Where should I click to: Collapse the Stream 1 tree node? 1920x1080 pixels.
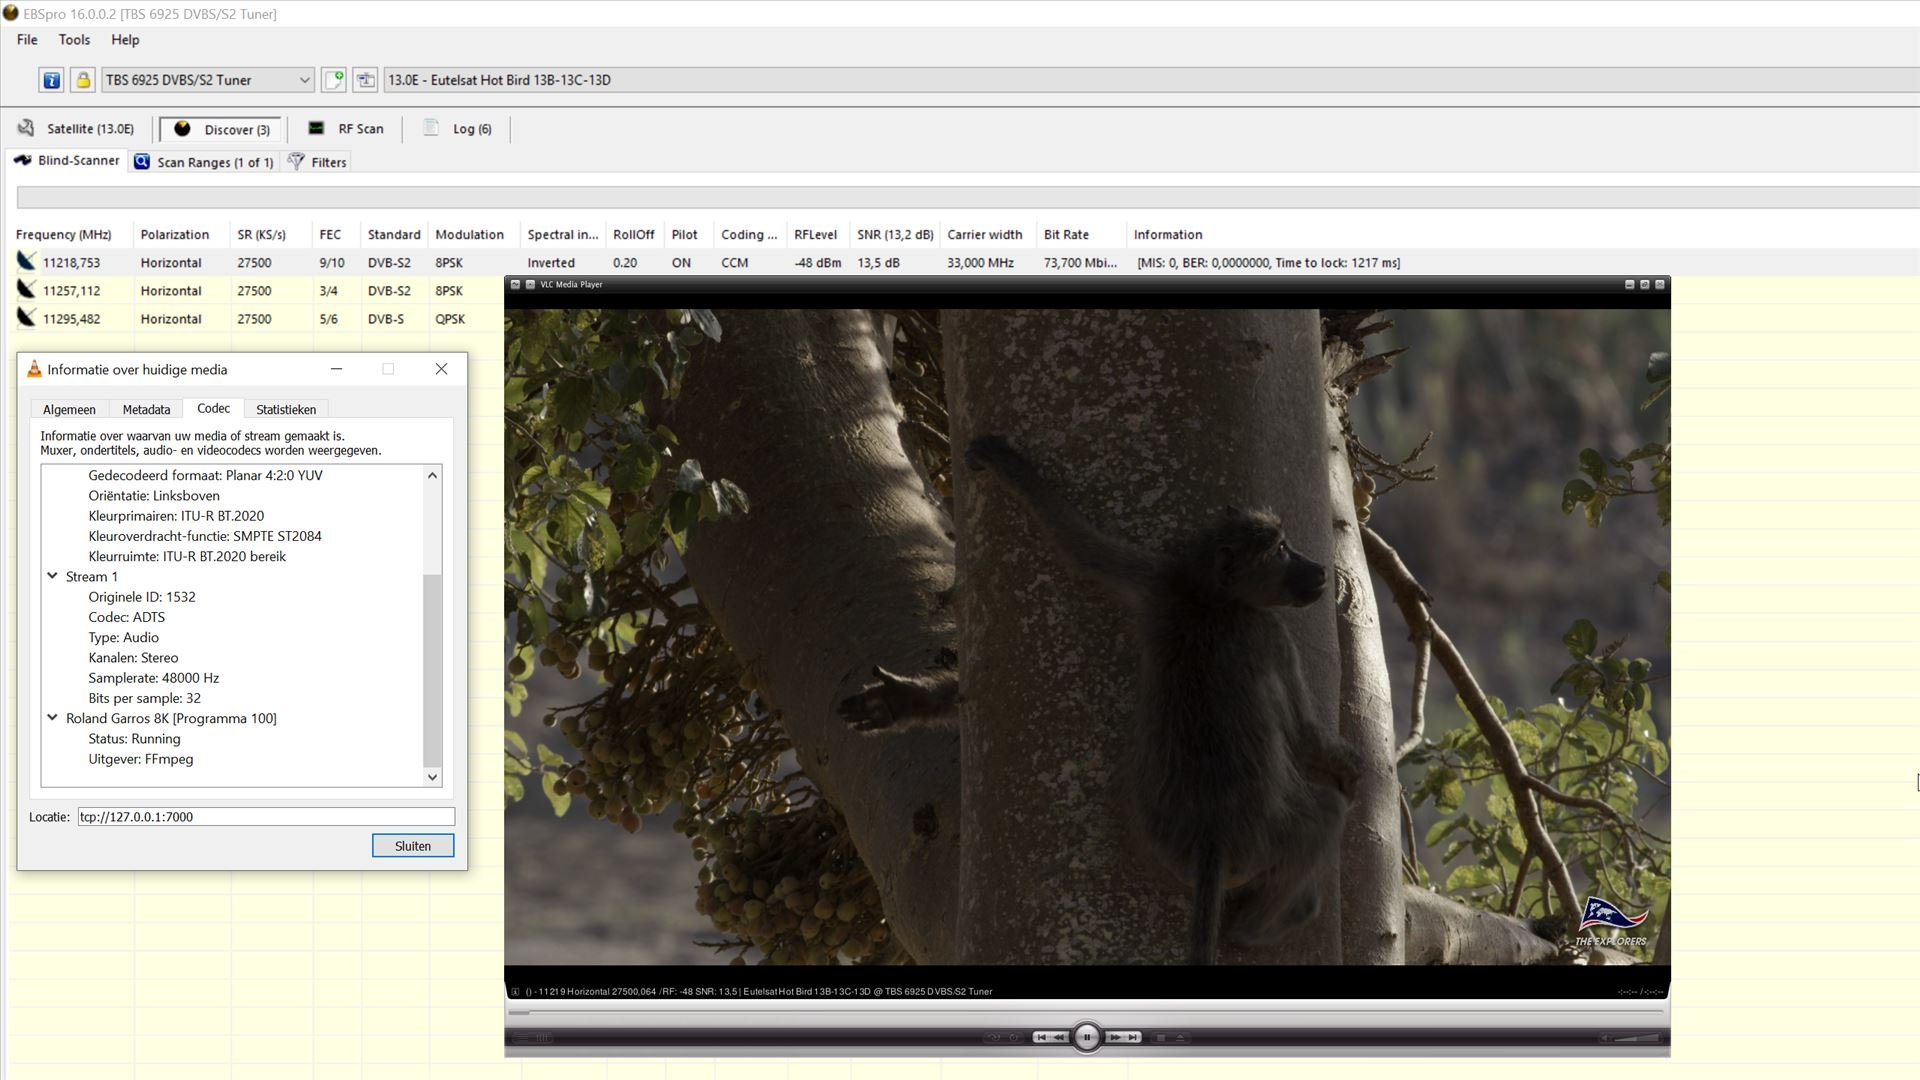pyautogui.click(x=53, y=576)
